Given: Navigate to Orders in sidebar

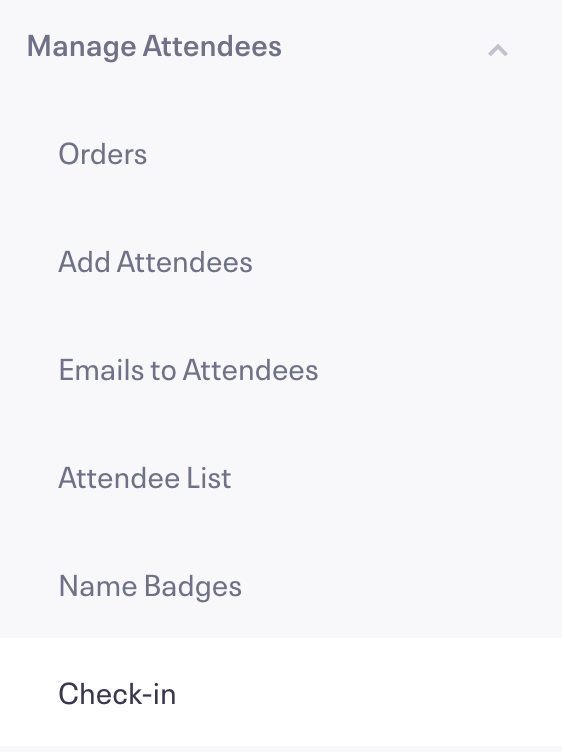Looking at the screenshot, I should [x=103, y=154].
